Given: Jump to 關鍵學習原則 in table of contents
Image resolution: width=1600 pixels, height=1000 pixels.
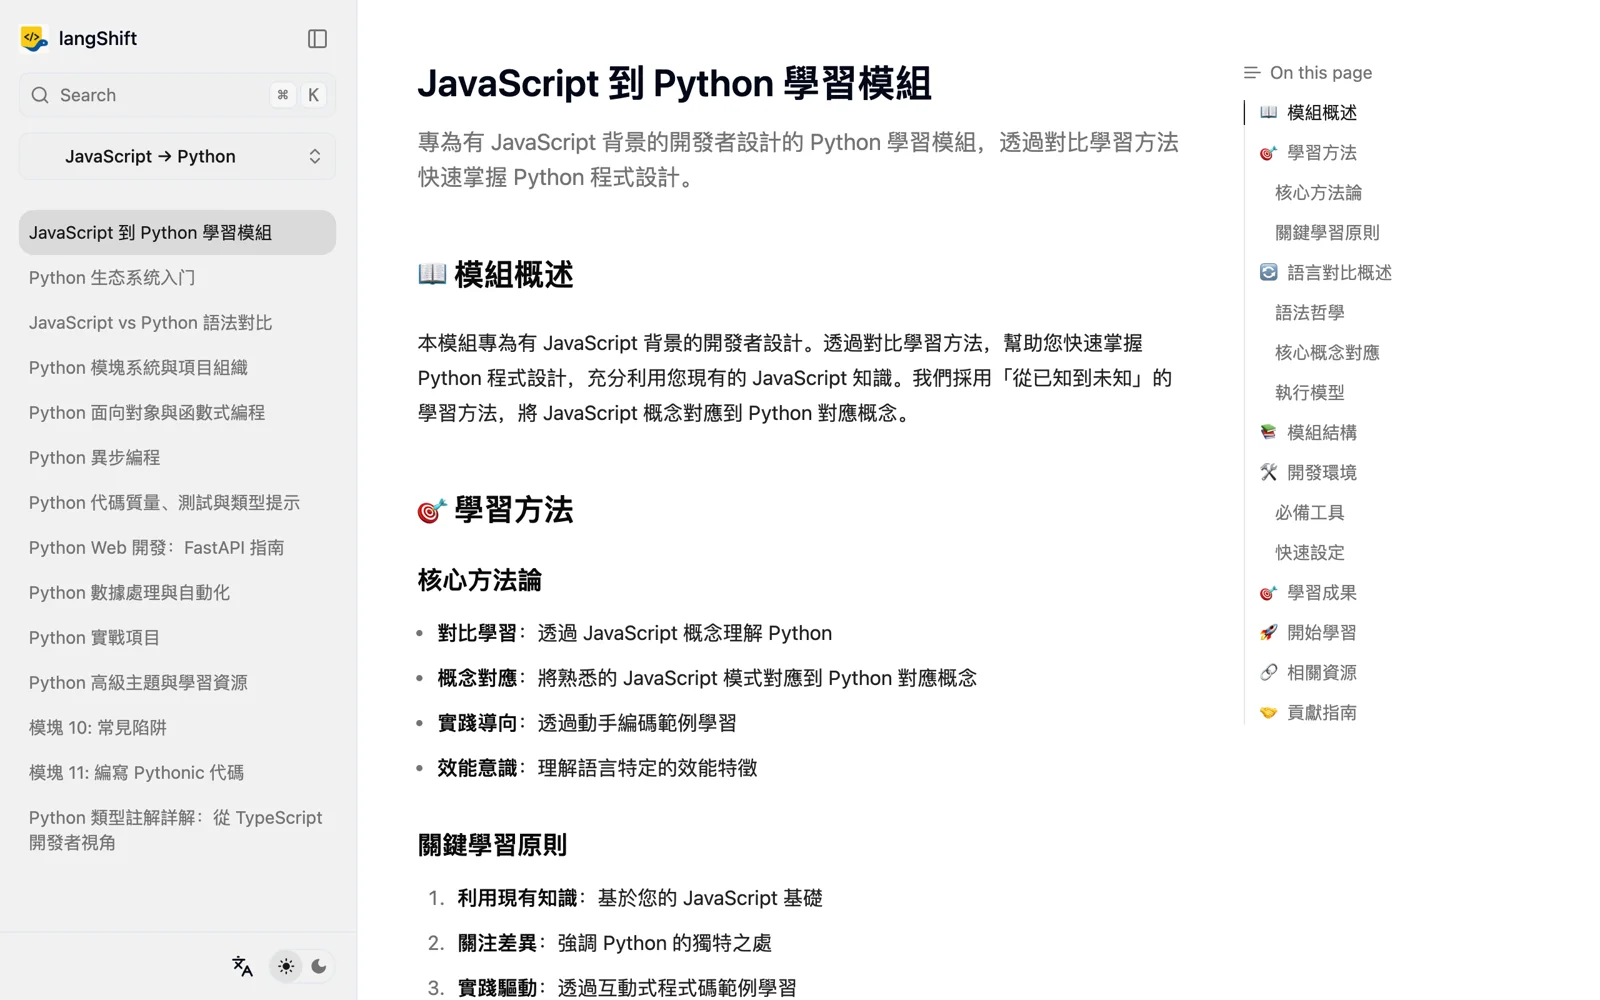Looking at the screenshot, I should pos(1327,233).
